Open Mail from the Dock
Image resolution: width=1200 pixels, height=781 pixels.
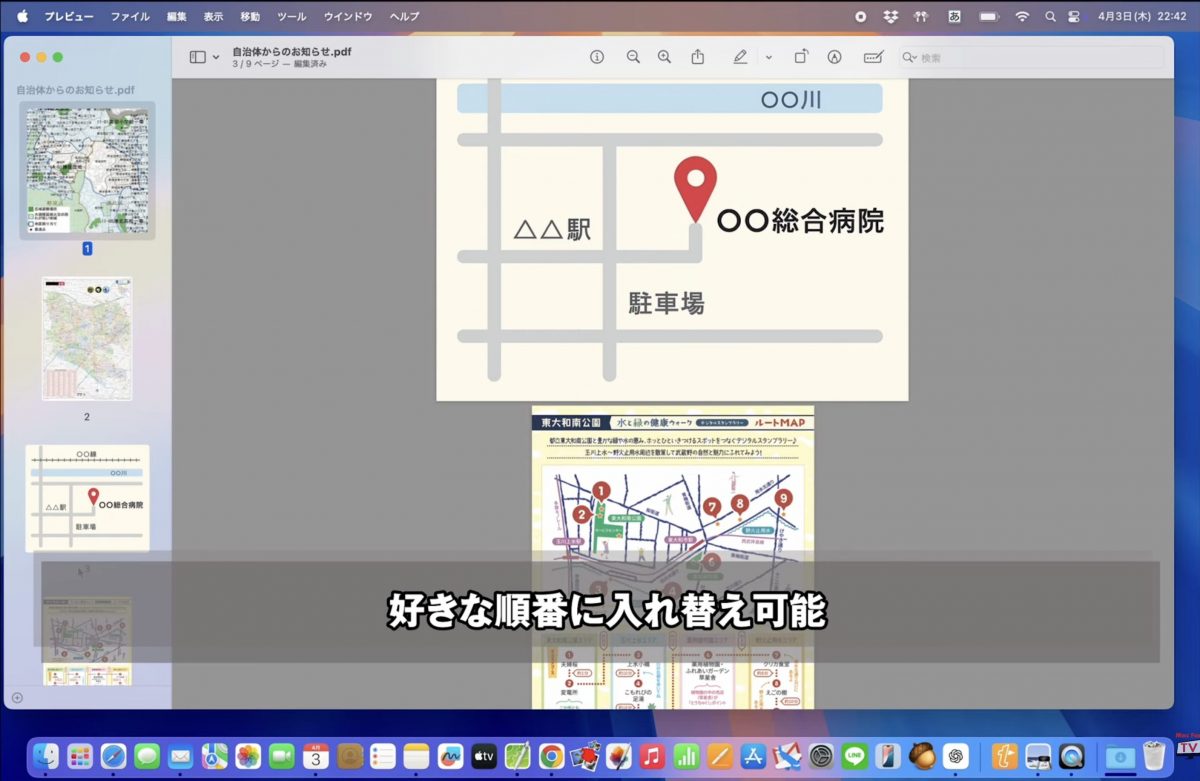[181, 756]
